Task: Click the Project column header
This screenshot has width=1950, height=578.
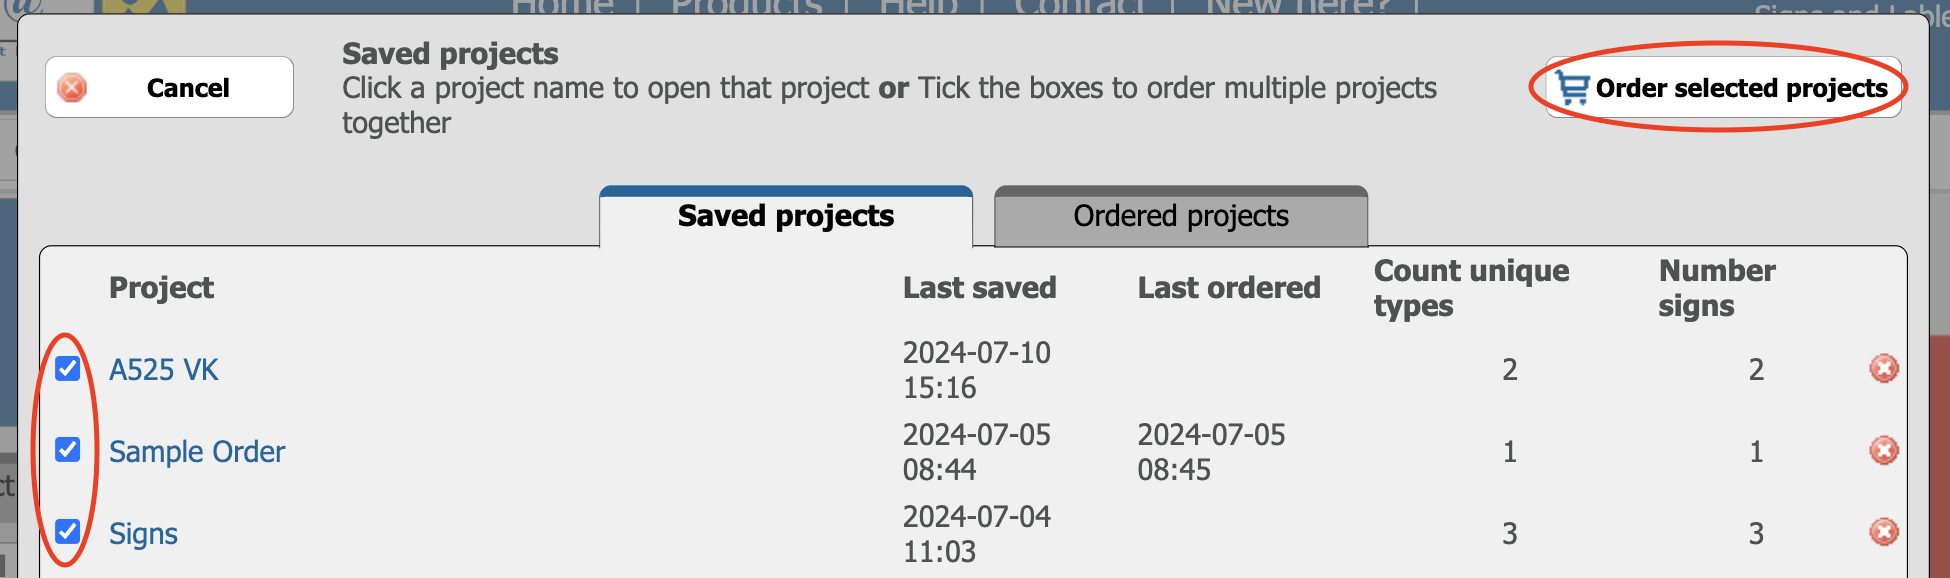Action: (x=161, y=288)
